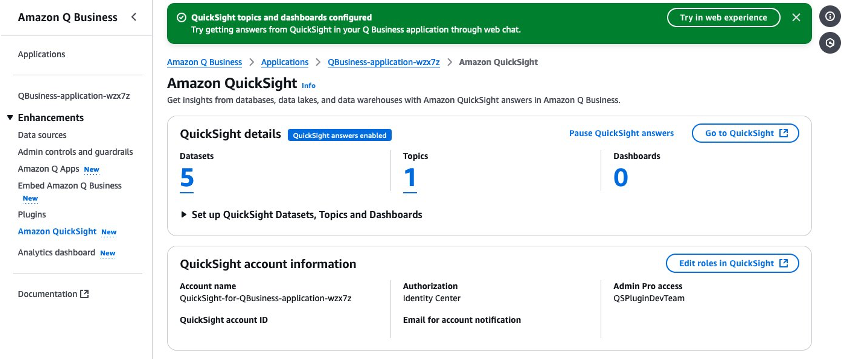Click Info link next to Amazon QuickSight heading
844x360 pixels.
(x=308, y=86)
